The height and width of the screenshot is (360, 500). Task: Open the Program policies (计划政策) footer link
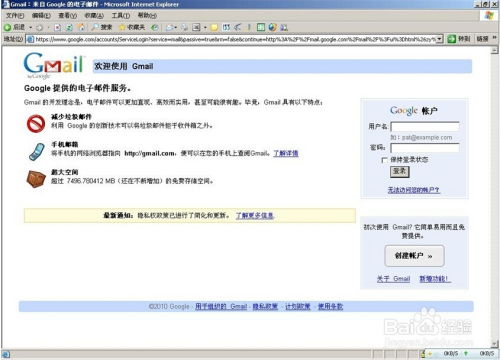point(298,307)
